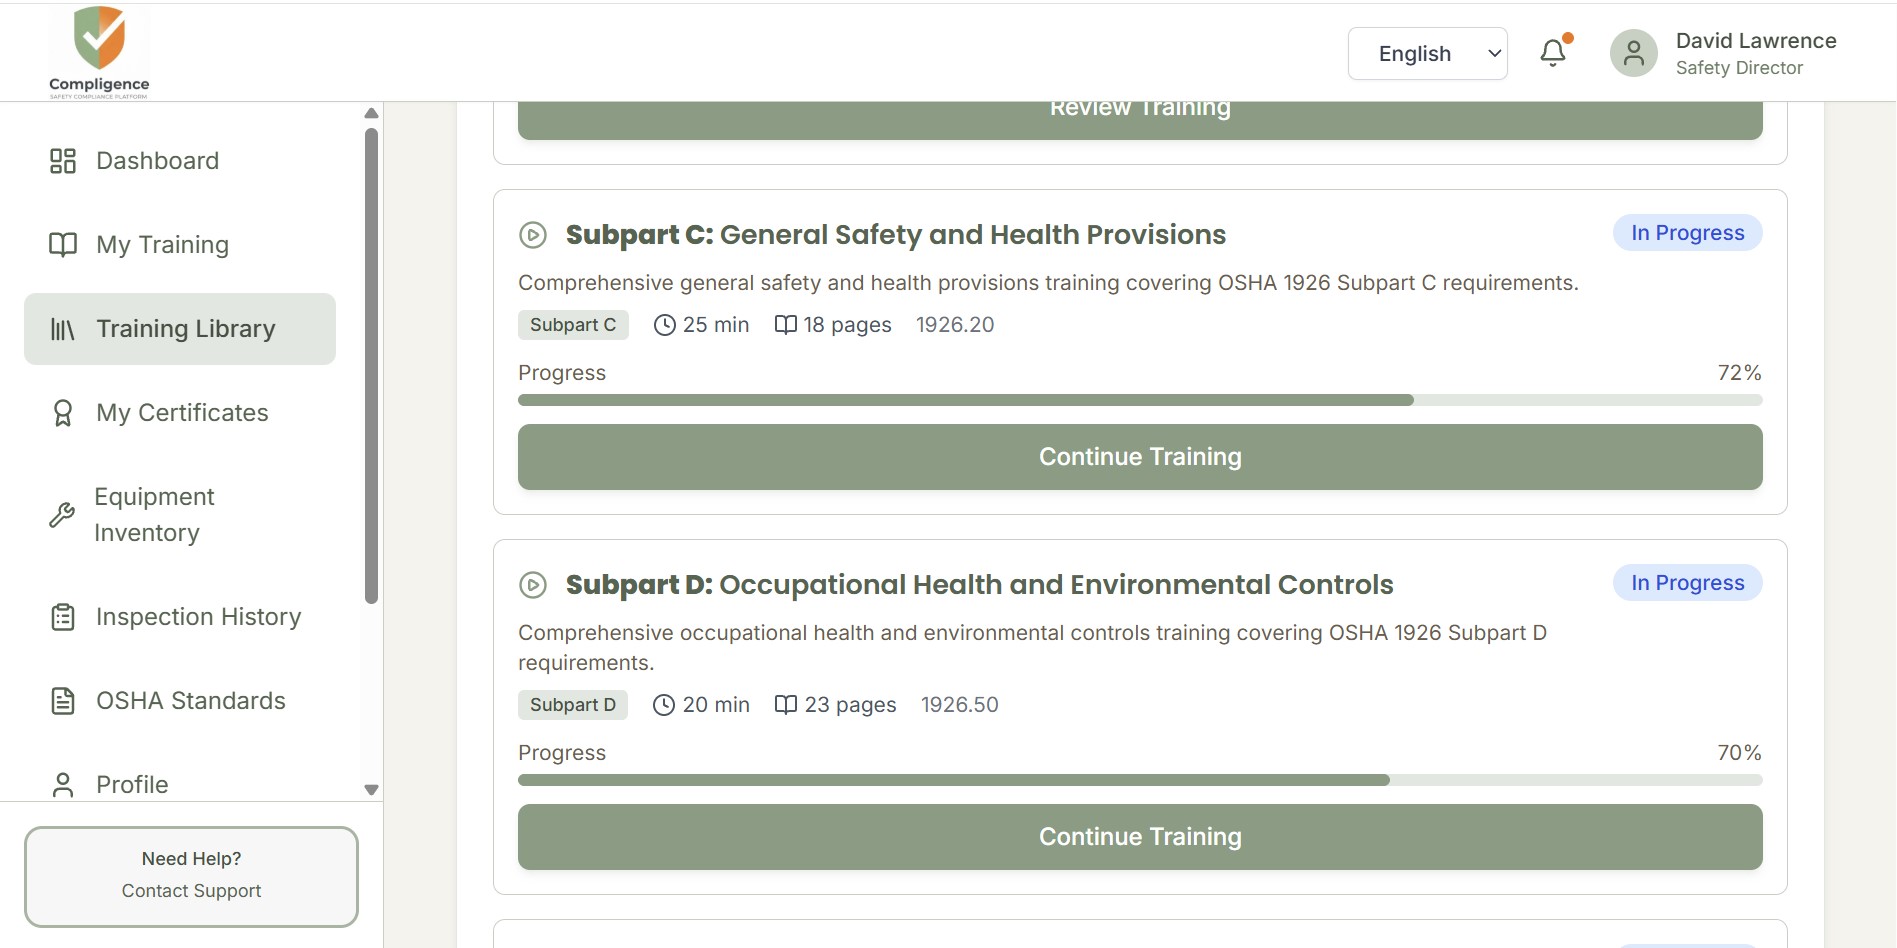1897x948 pixels.
Task: Switch to the Profile sidebar item
Action: [x=132, y=784]
